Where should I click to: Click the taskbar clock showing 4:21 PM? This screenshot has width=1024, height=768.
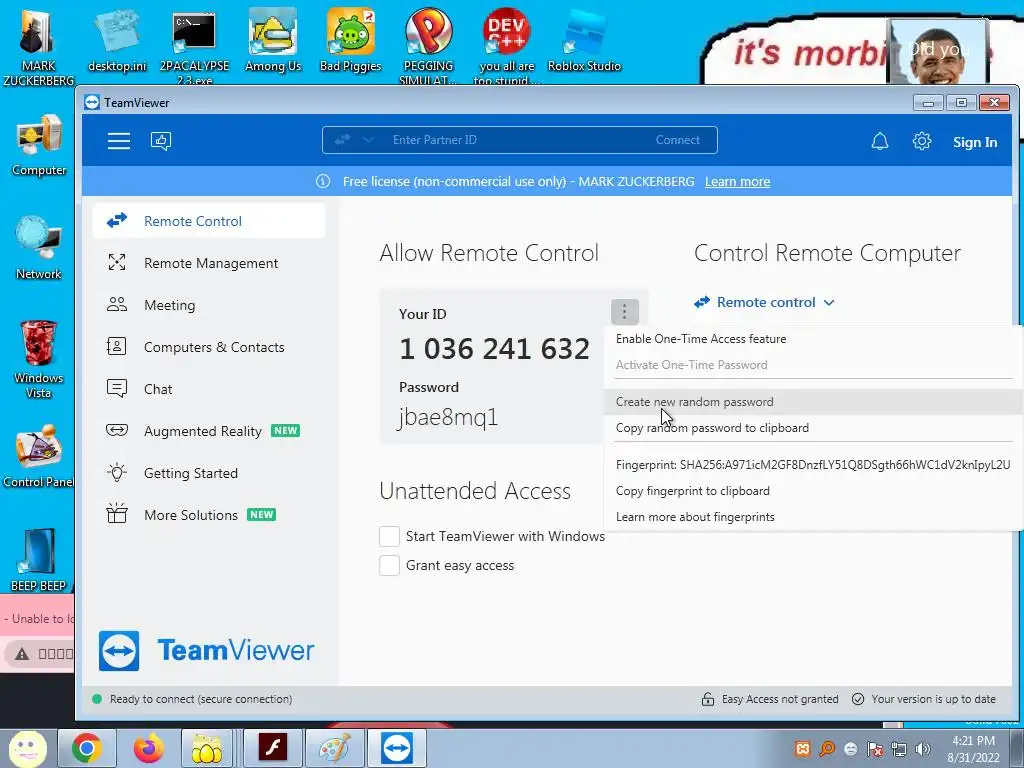(973, 749)
